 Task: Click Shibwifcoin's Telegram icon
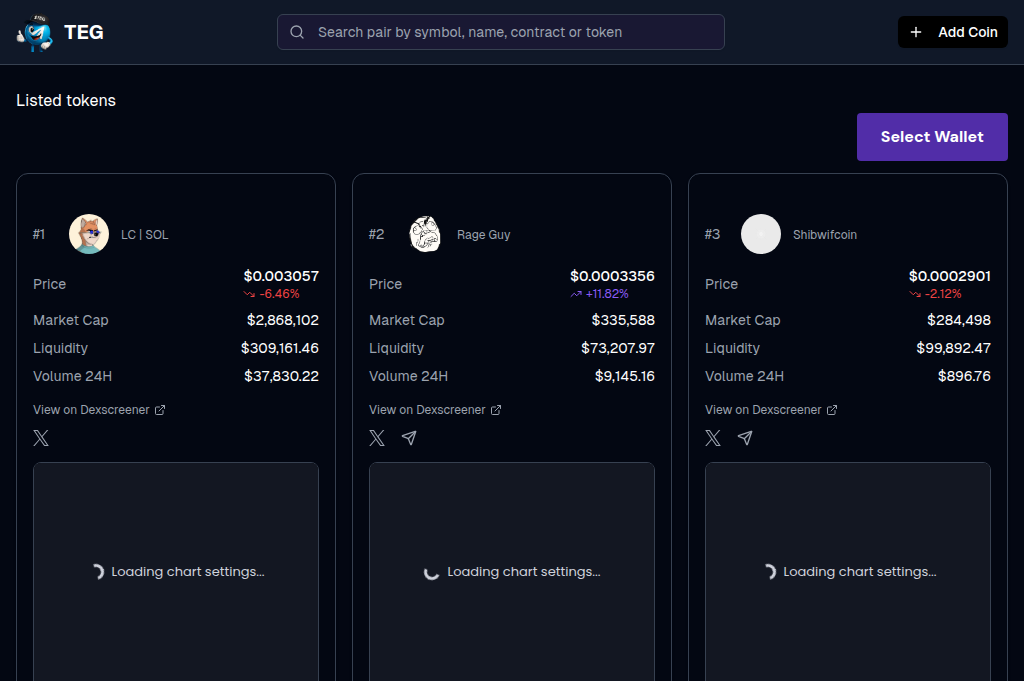tap(745, 438)
